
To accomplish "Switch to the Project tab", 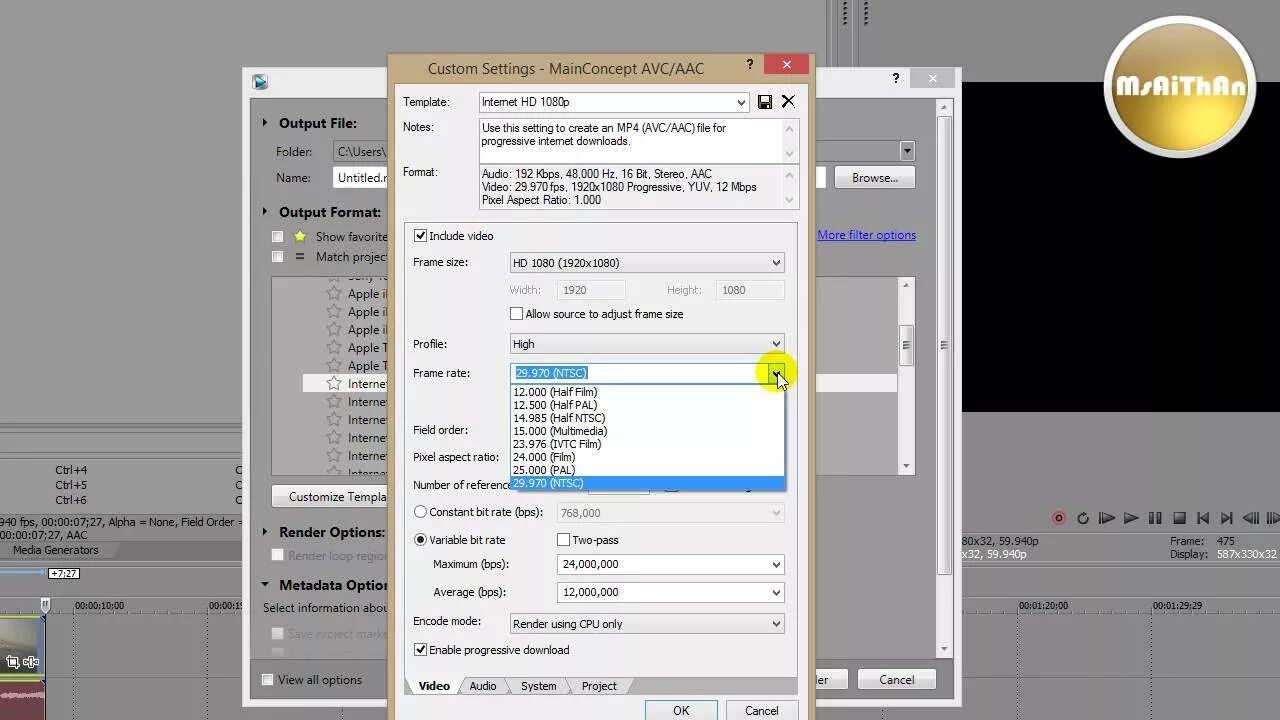I will click(599, 686).
